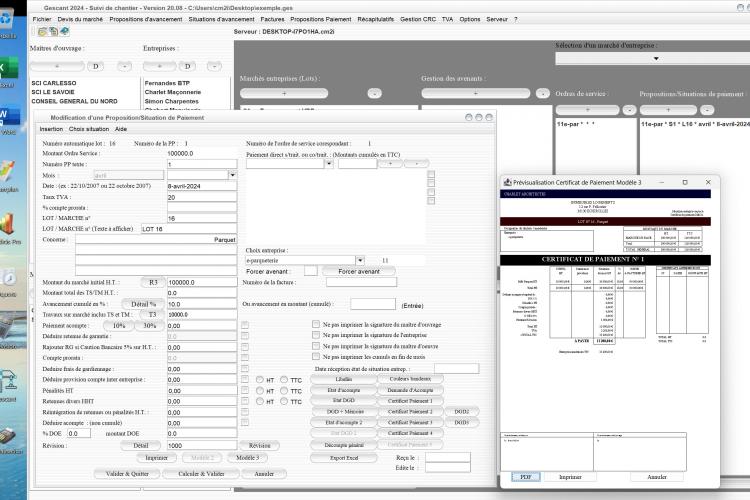Open the Sélection d'un marché d'entreprise dropdown
The width and height of the screenshot is (750, 500).
tap(656, 58)
